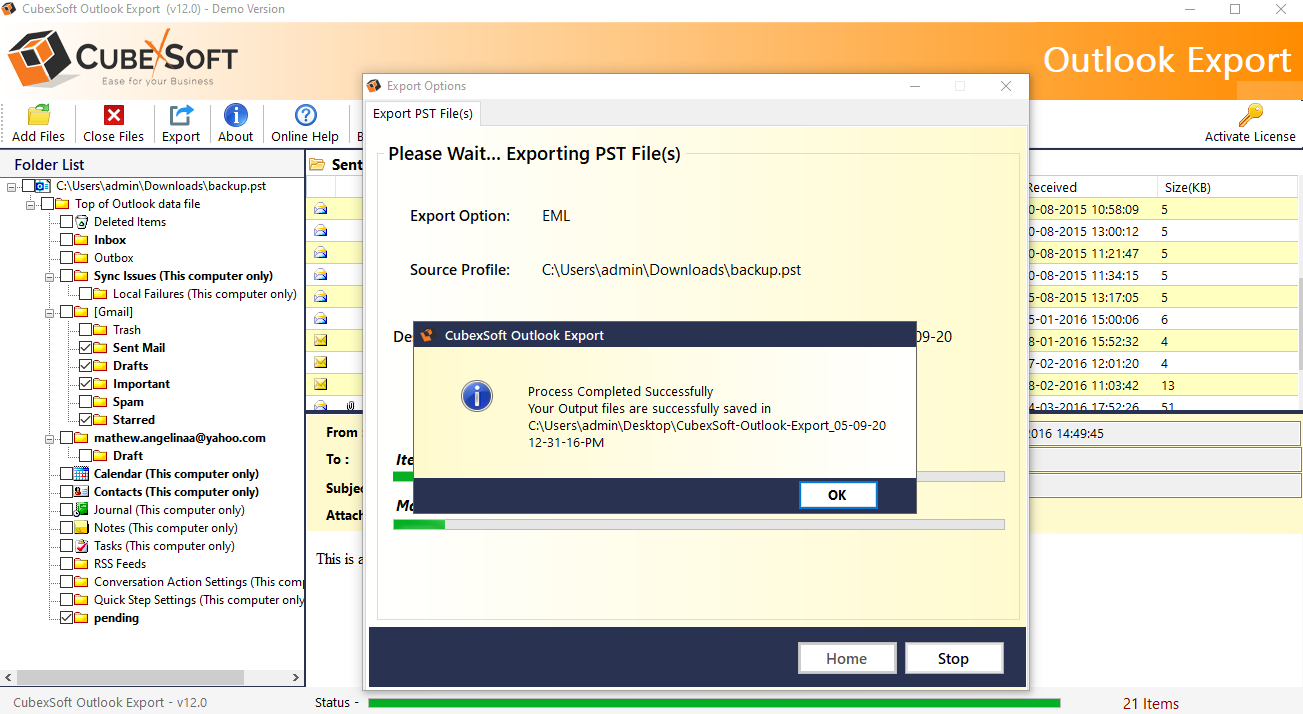Select the Export PST File(s) tab
The height and width of the screenshot is (714, 1303).
[423, 113]
